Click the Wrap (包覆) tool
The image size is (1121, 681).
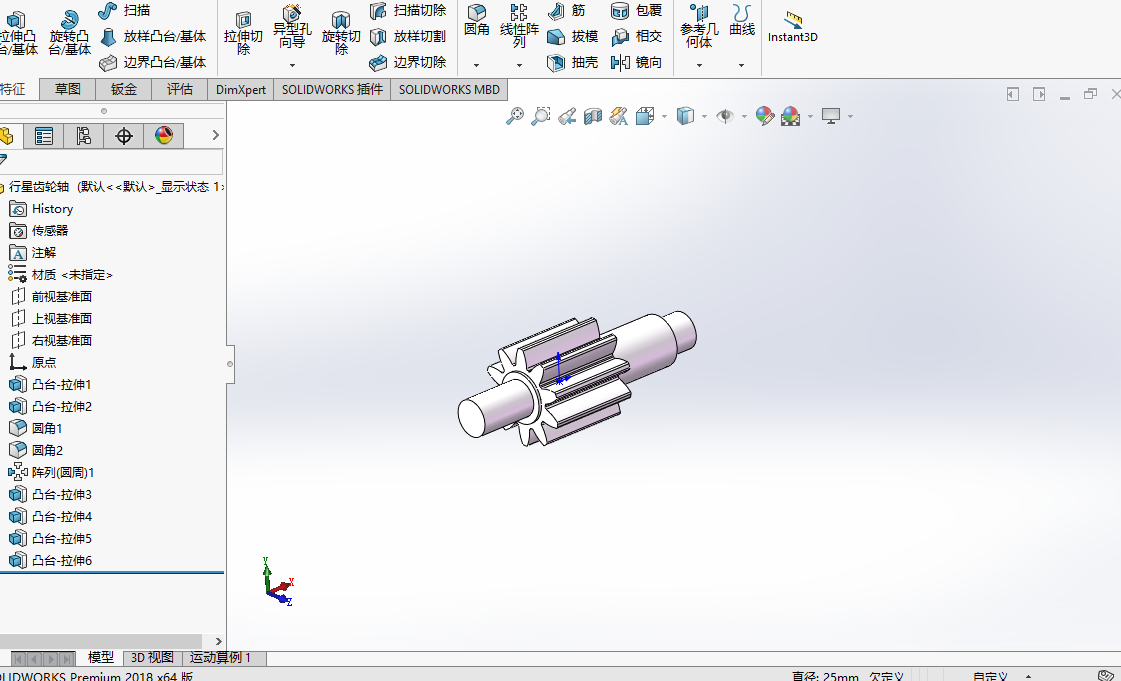[x=636, y=11]
